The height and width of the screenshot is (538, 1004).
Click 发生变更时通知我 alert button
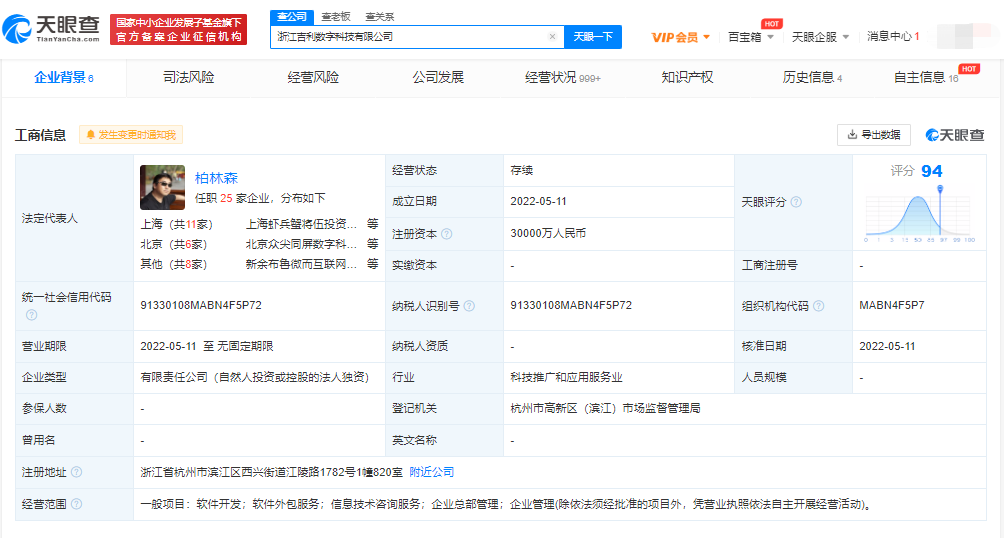tap(131, 134)
